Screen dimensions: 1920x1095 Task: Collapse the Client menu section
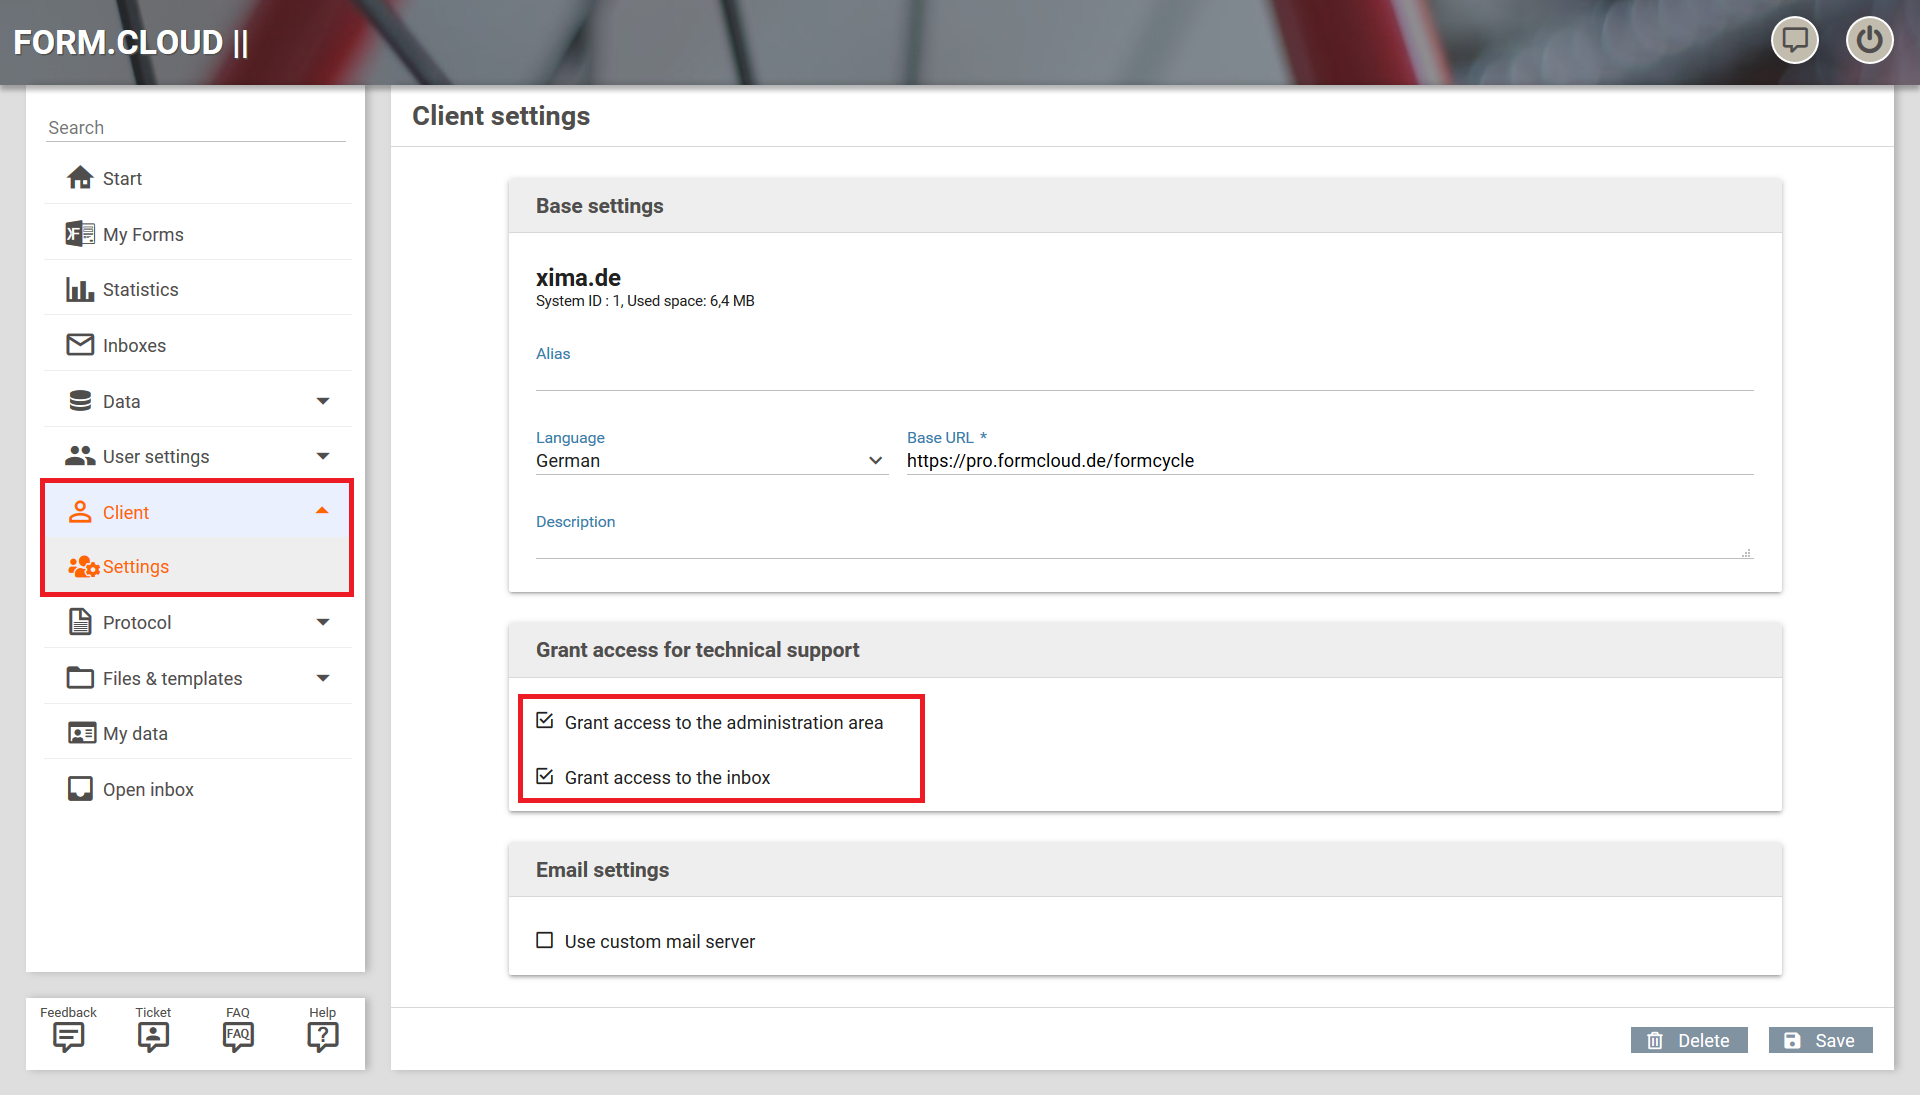322,511
